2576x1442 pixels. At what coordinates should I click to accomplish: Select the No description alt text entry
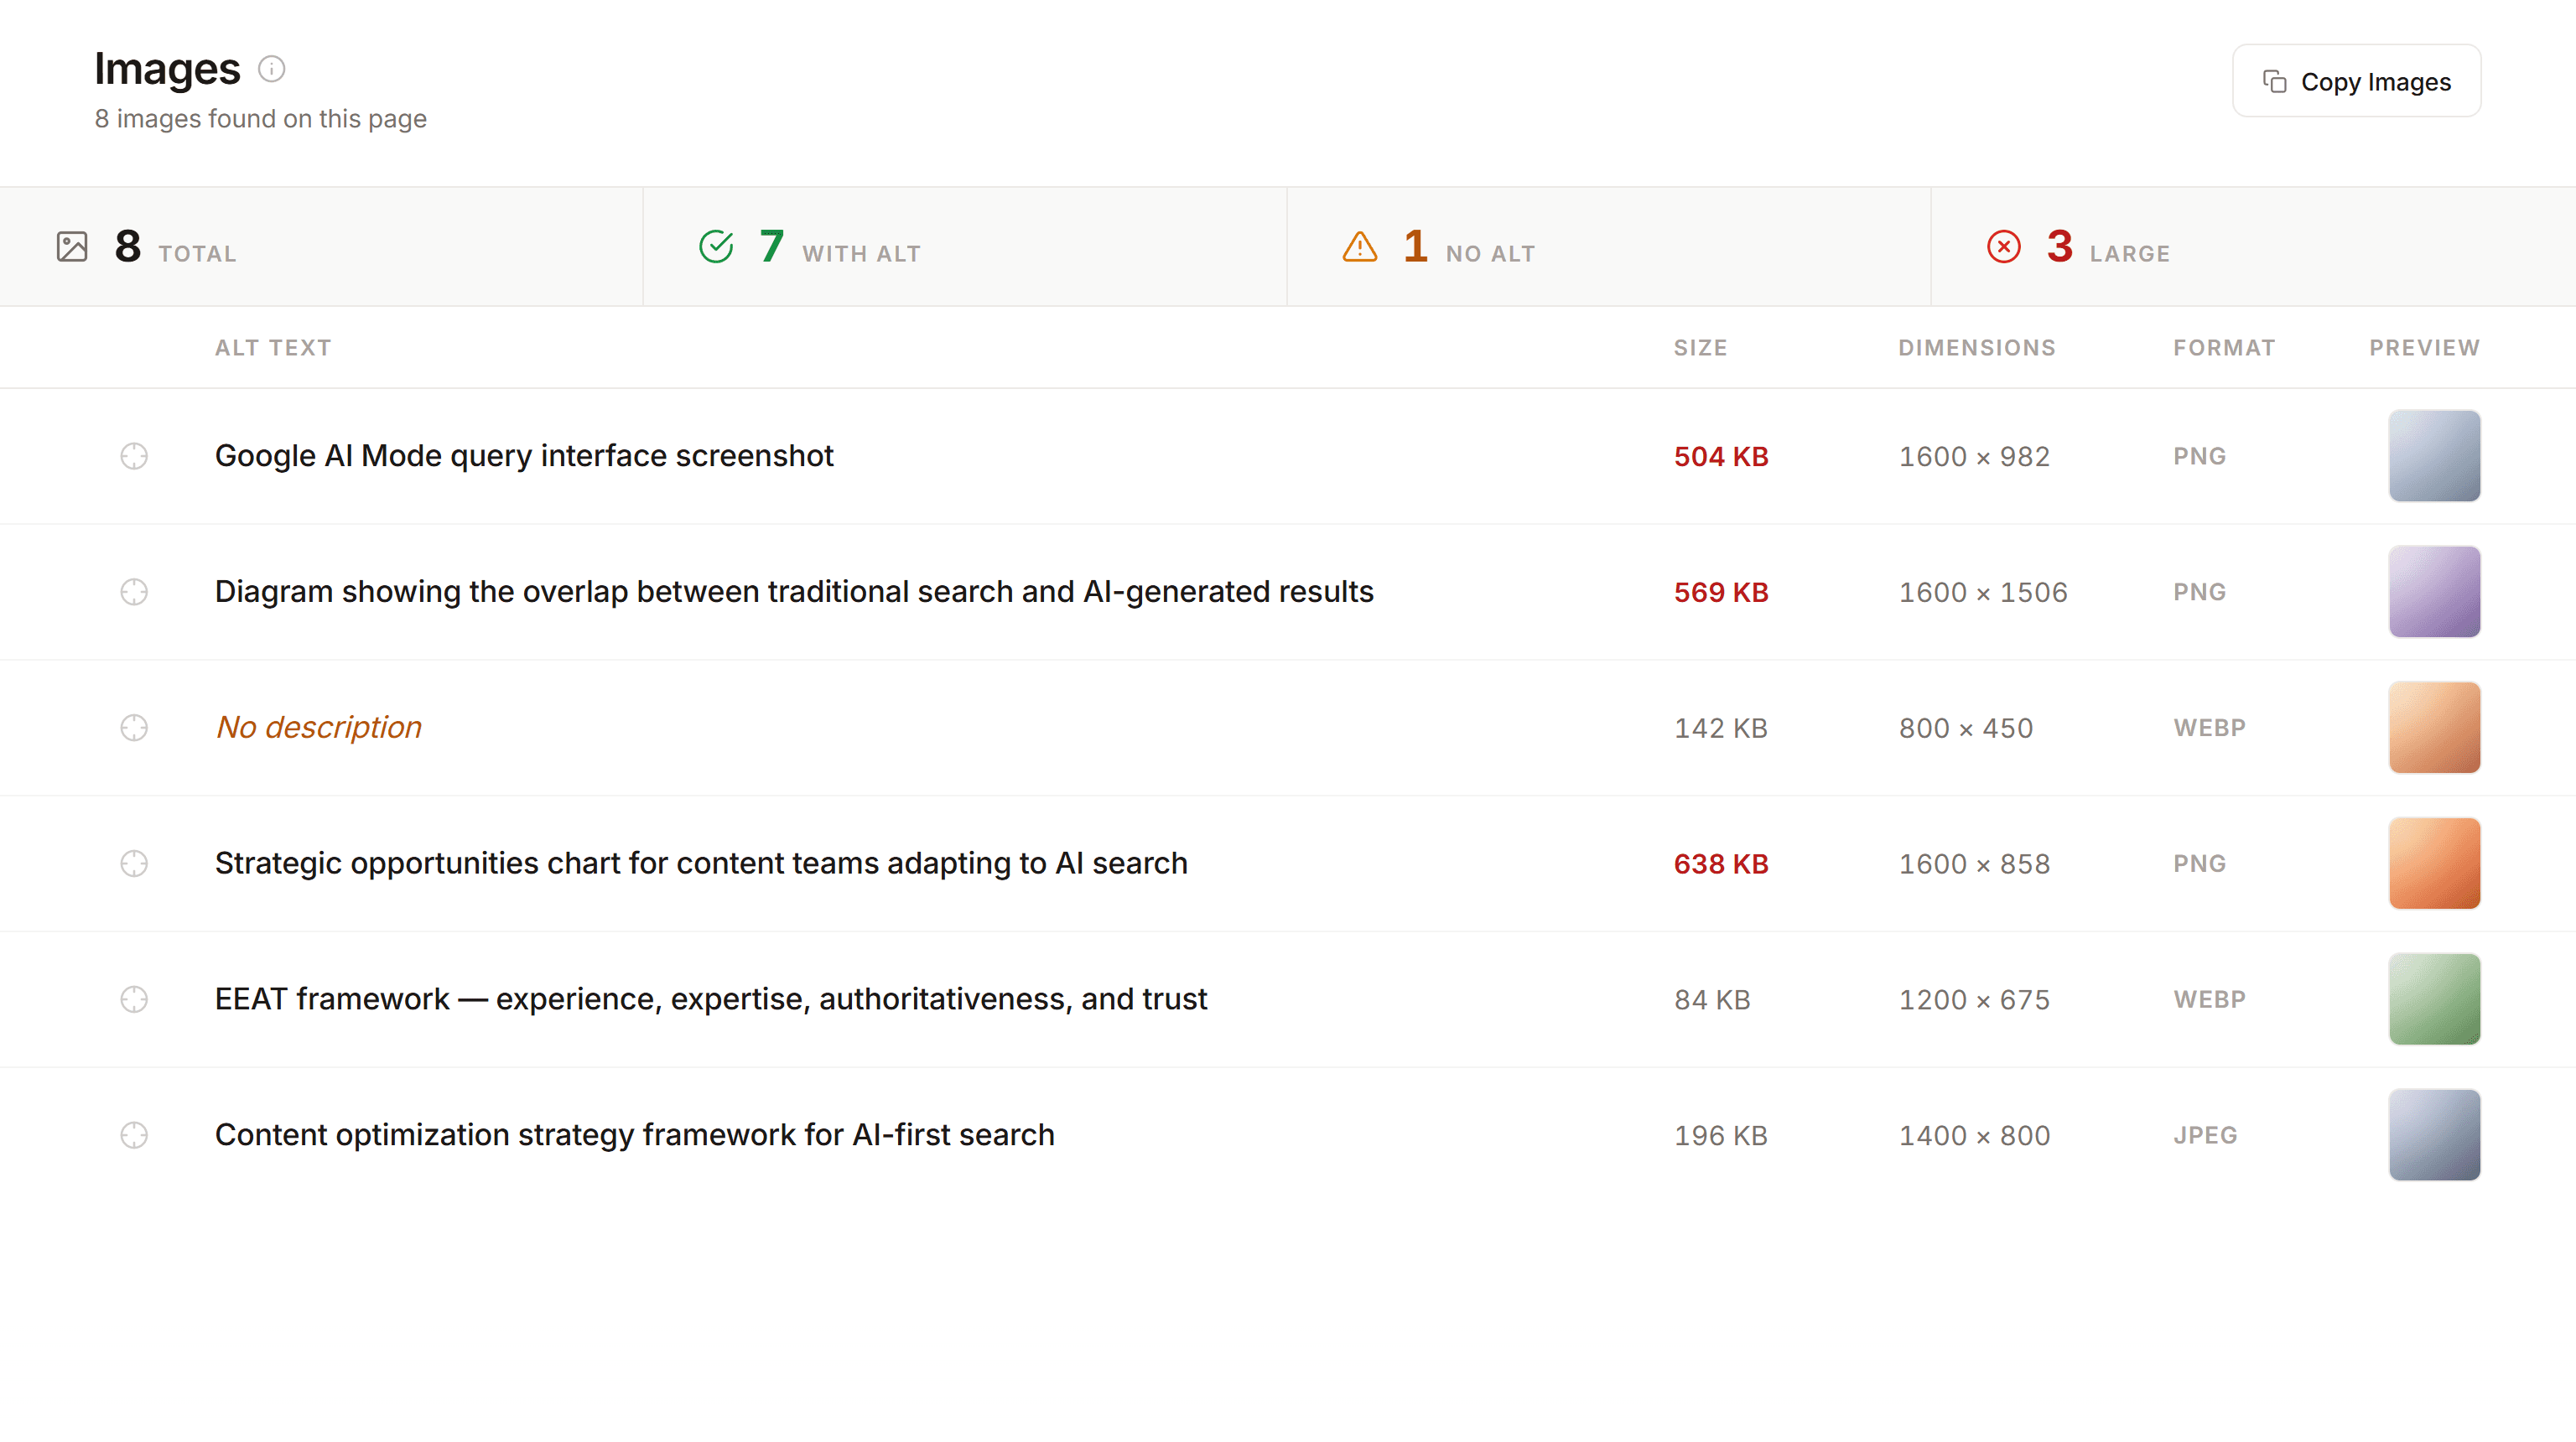(319, 728)
